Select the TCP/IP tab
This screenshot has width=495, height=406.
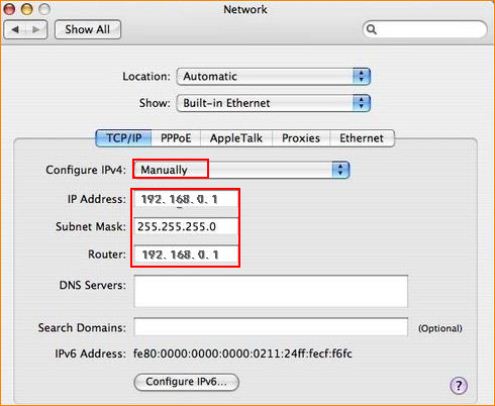[x=124, y=138]
